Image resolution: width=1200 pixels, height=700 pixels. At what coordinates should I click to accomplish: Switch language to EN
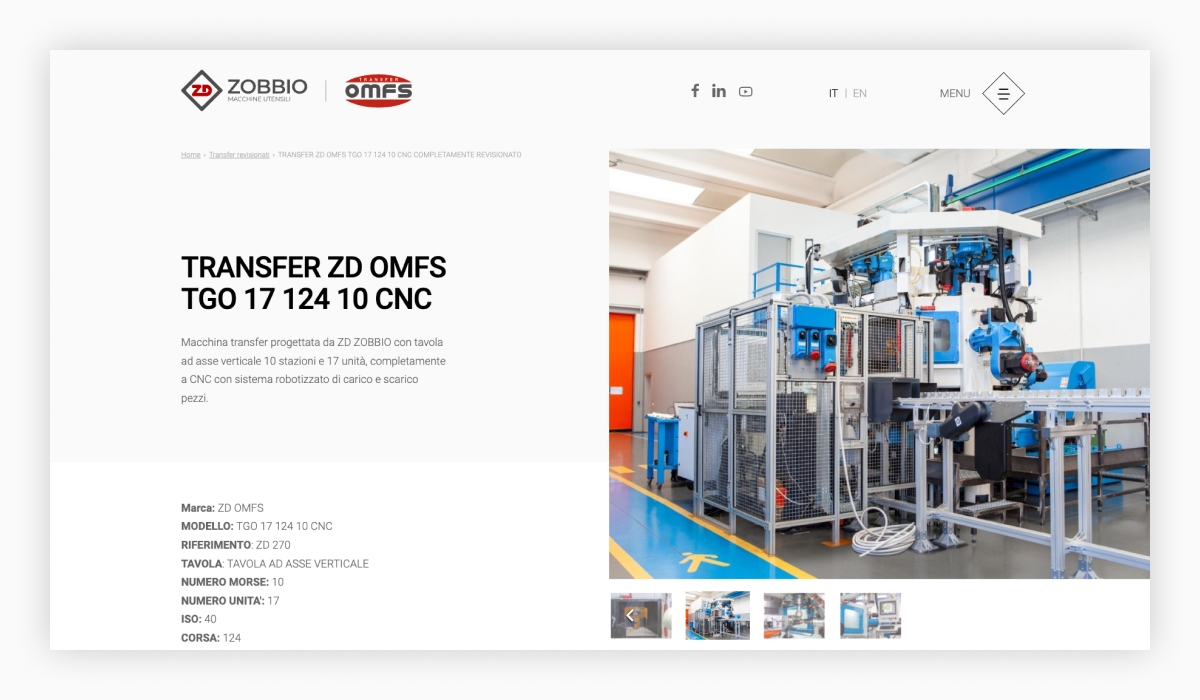coord(860,93)
